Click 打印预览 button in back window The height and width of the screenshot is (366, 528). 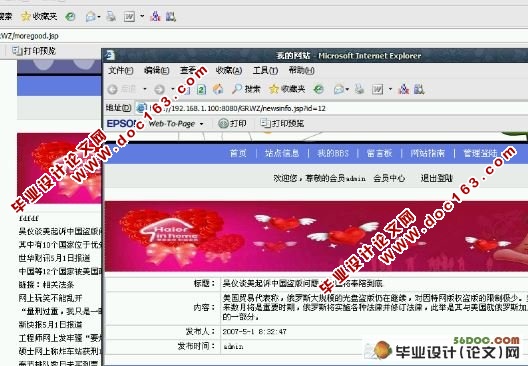[x=34, y=51]
